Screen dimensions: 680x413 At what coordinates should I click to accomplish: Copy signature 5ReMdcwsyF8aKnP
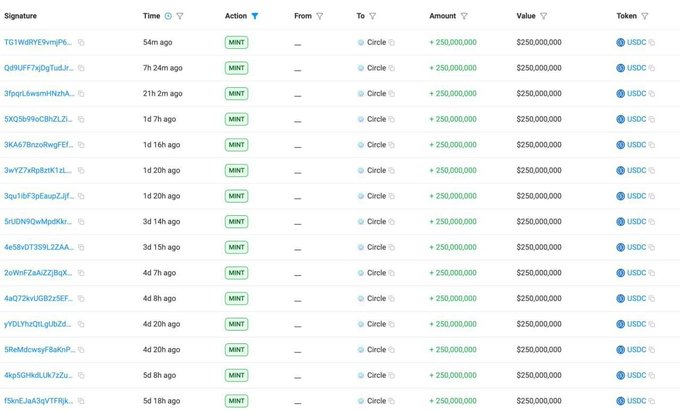[x=81, y=350]
